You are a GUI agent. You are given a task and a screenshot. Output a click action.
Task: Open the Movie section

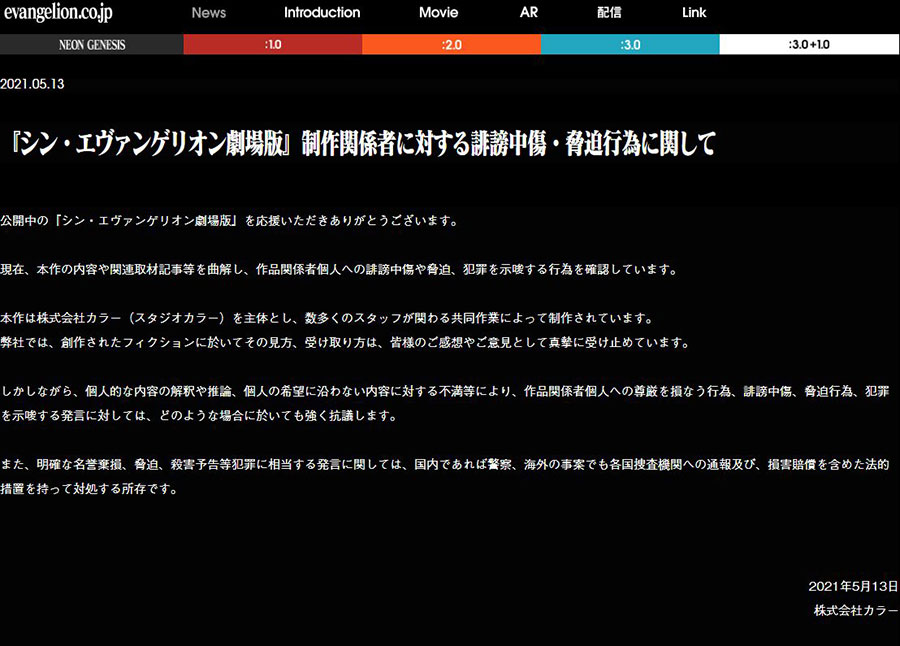pyautogui.click(x=439, y=13)
